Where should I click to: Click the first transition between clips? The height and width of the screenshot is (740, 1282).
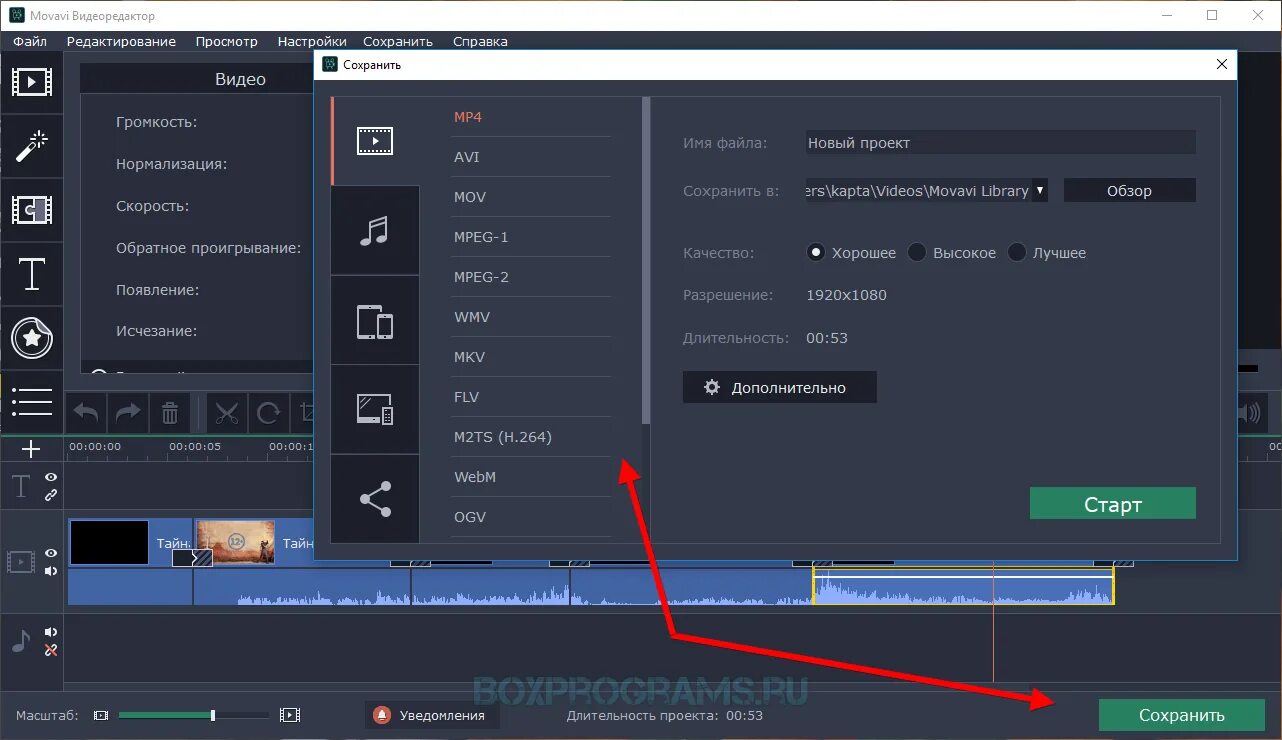coord(192,558)
